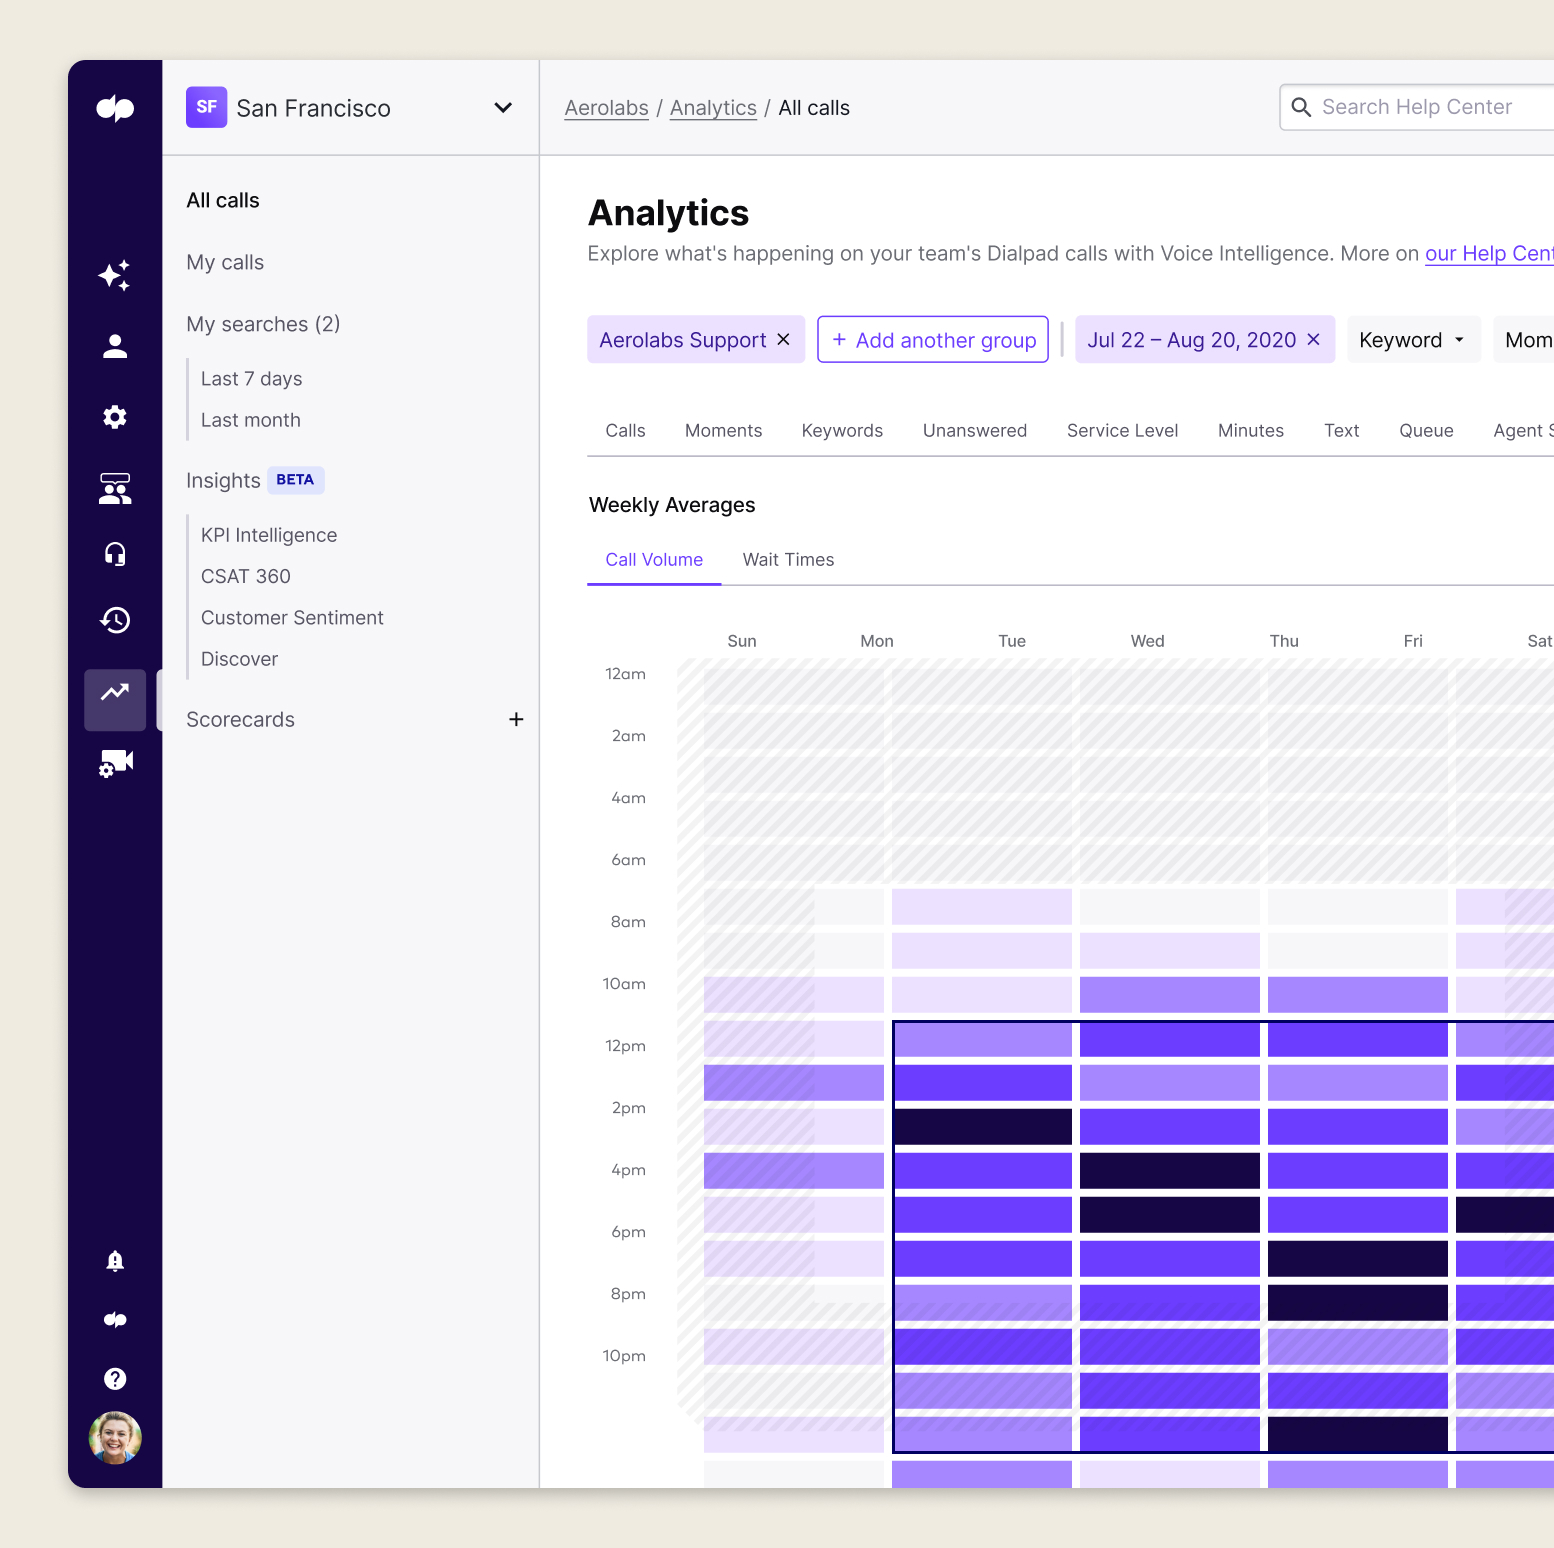
Task: Follow the Analytics breadcrumb link
Action: click(x=713, y=108)
